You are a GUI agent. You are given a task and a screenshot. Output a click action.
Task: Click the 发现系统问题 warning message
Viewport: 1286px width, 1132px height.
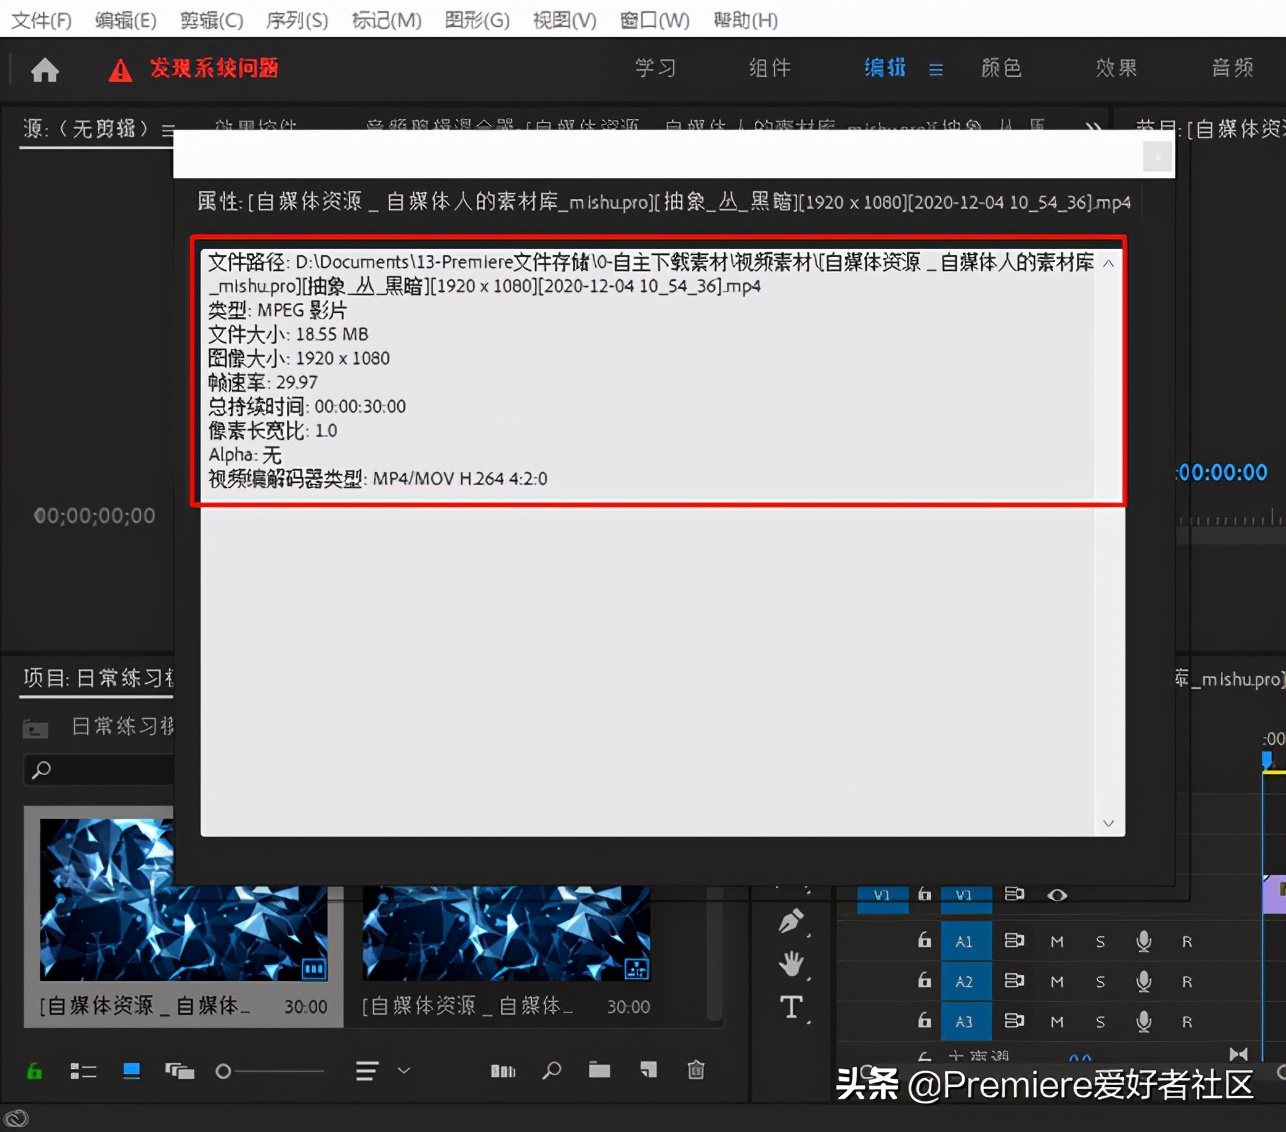click(x=213, y=69)
